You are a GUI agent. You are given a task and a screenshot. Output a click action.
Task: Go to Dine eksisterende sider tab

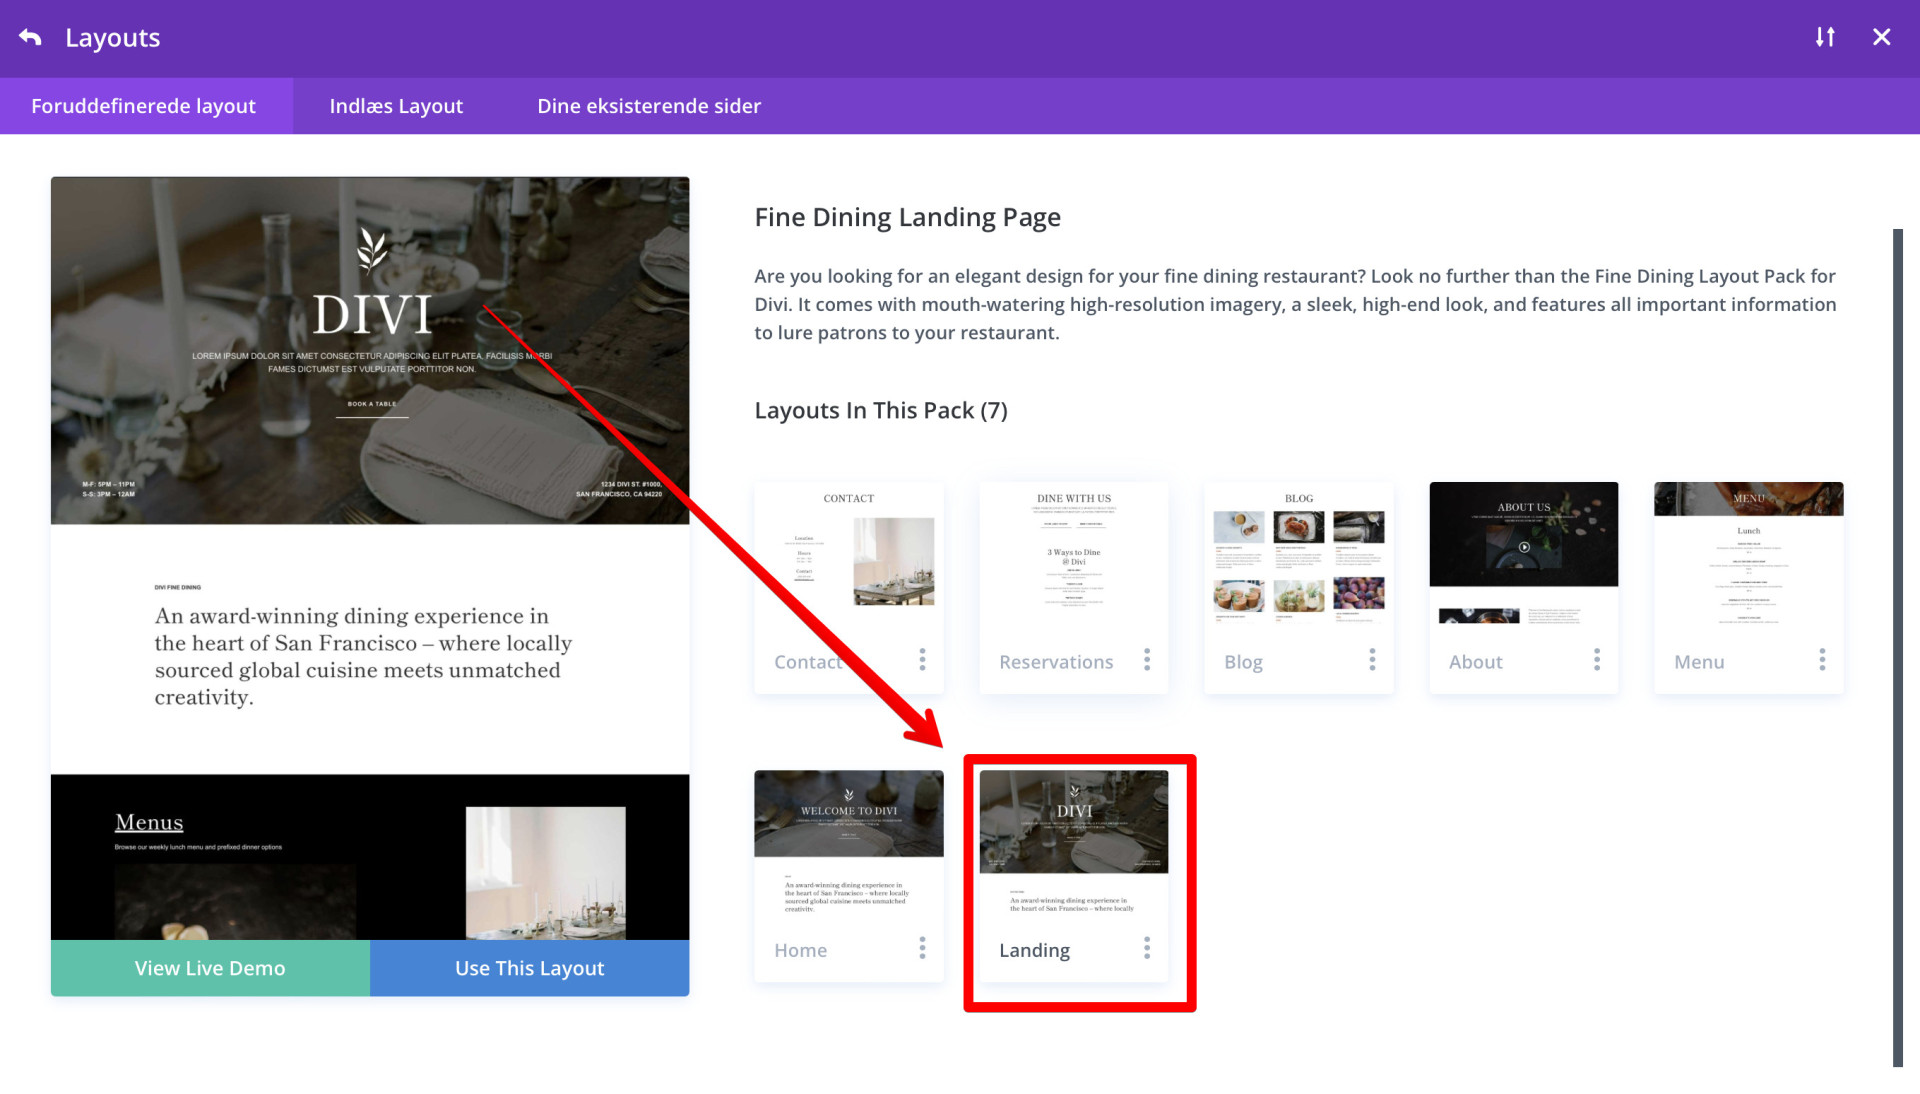click(x=649, y=106)
